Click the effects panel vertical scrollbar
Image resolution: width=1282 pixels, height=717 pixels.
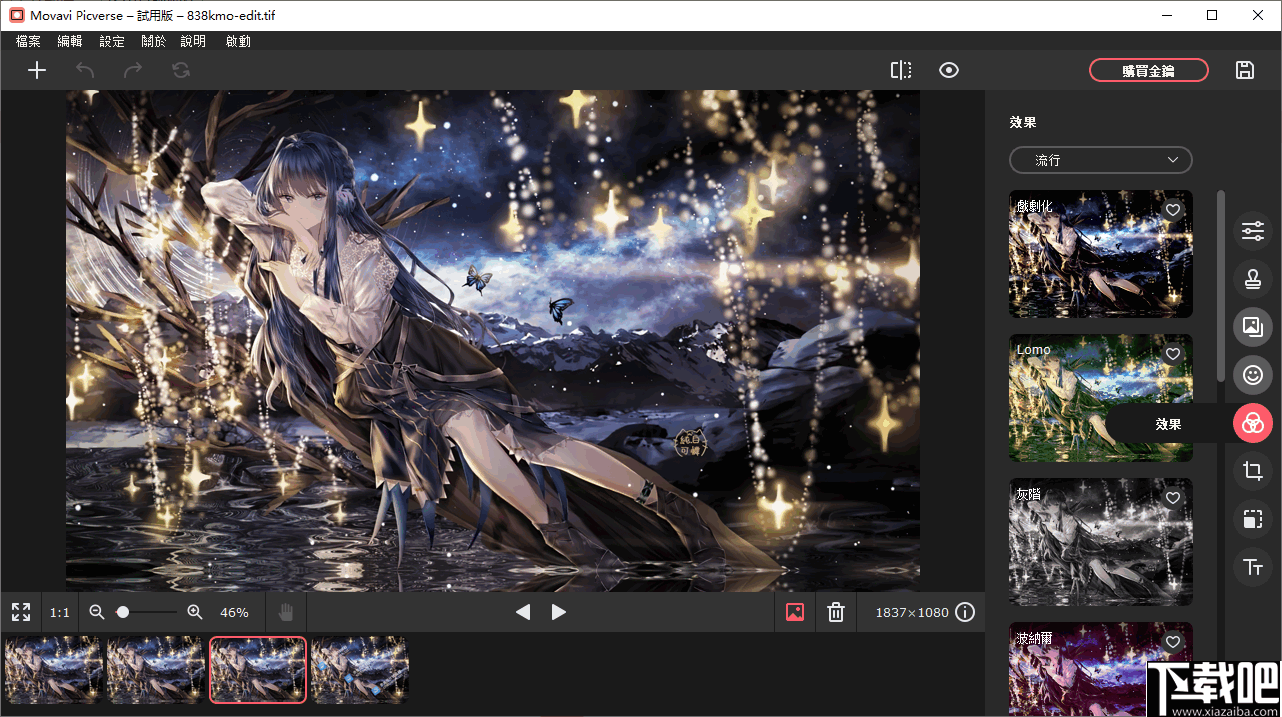pyautogui.click(x=1220, y=285)
